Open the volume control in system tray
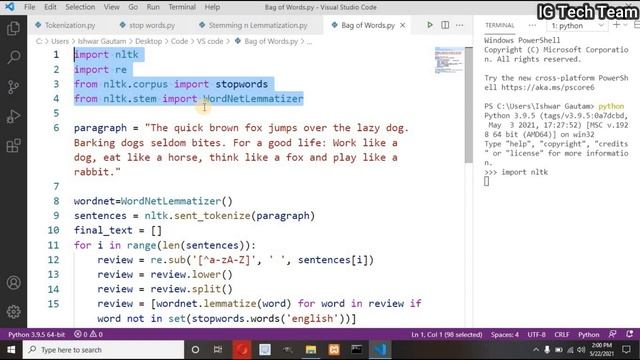 pyautogui.click(x=581, y=350)
